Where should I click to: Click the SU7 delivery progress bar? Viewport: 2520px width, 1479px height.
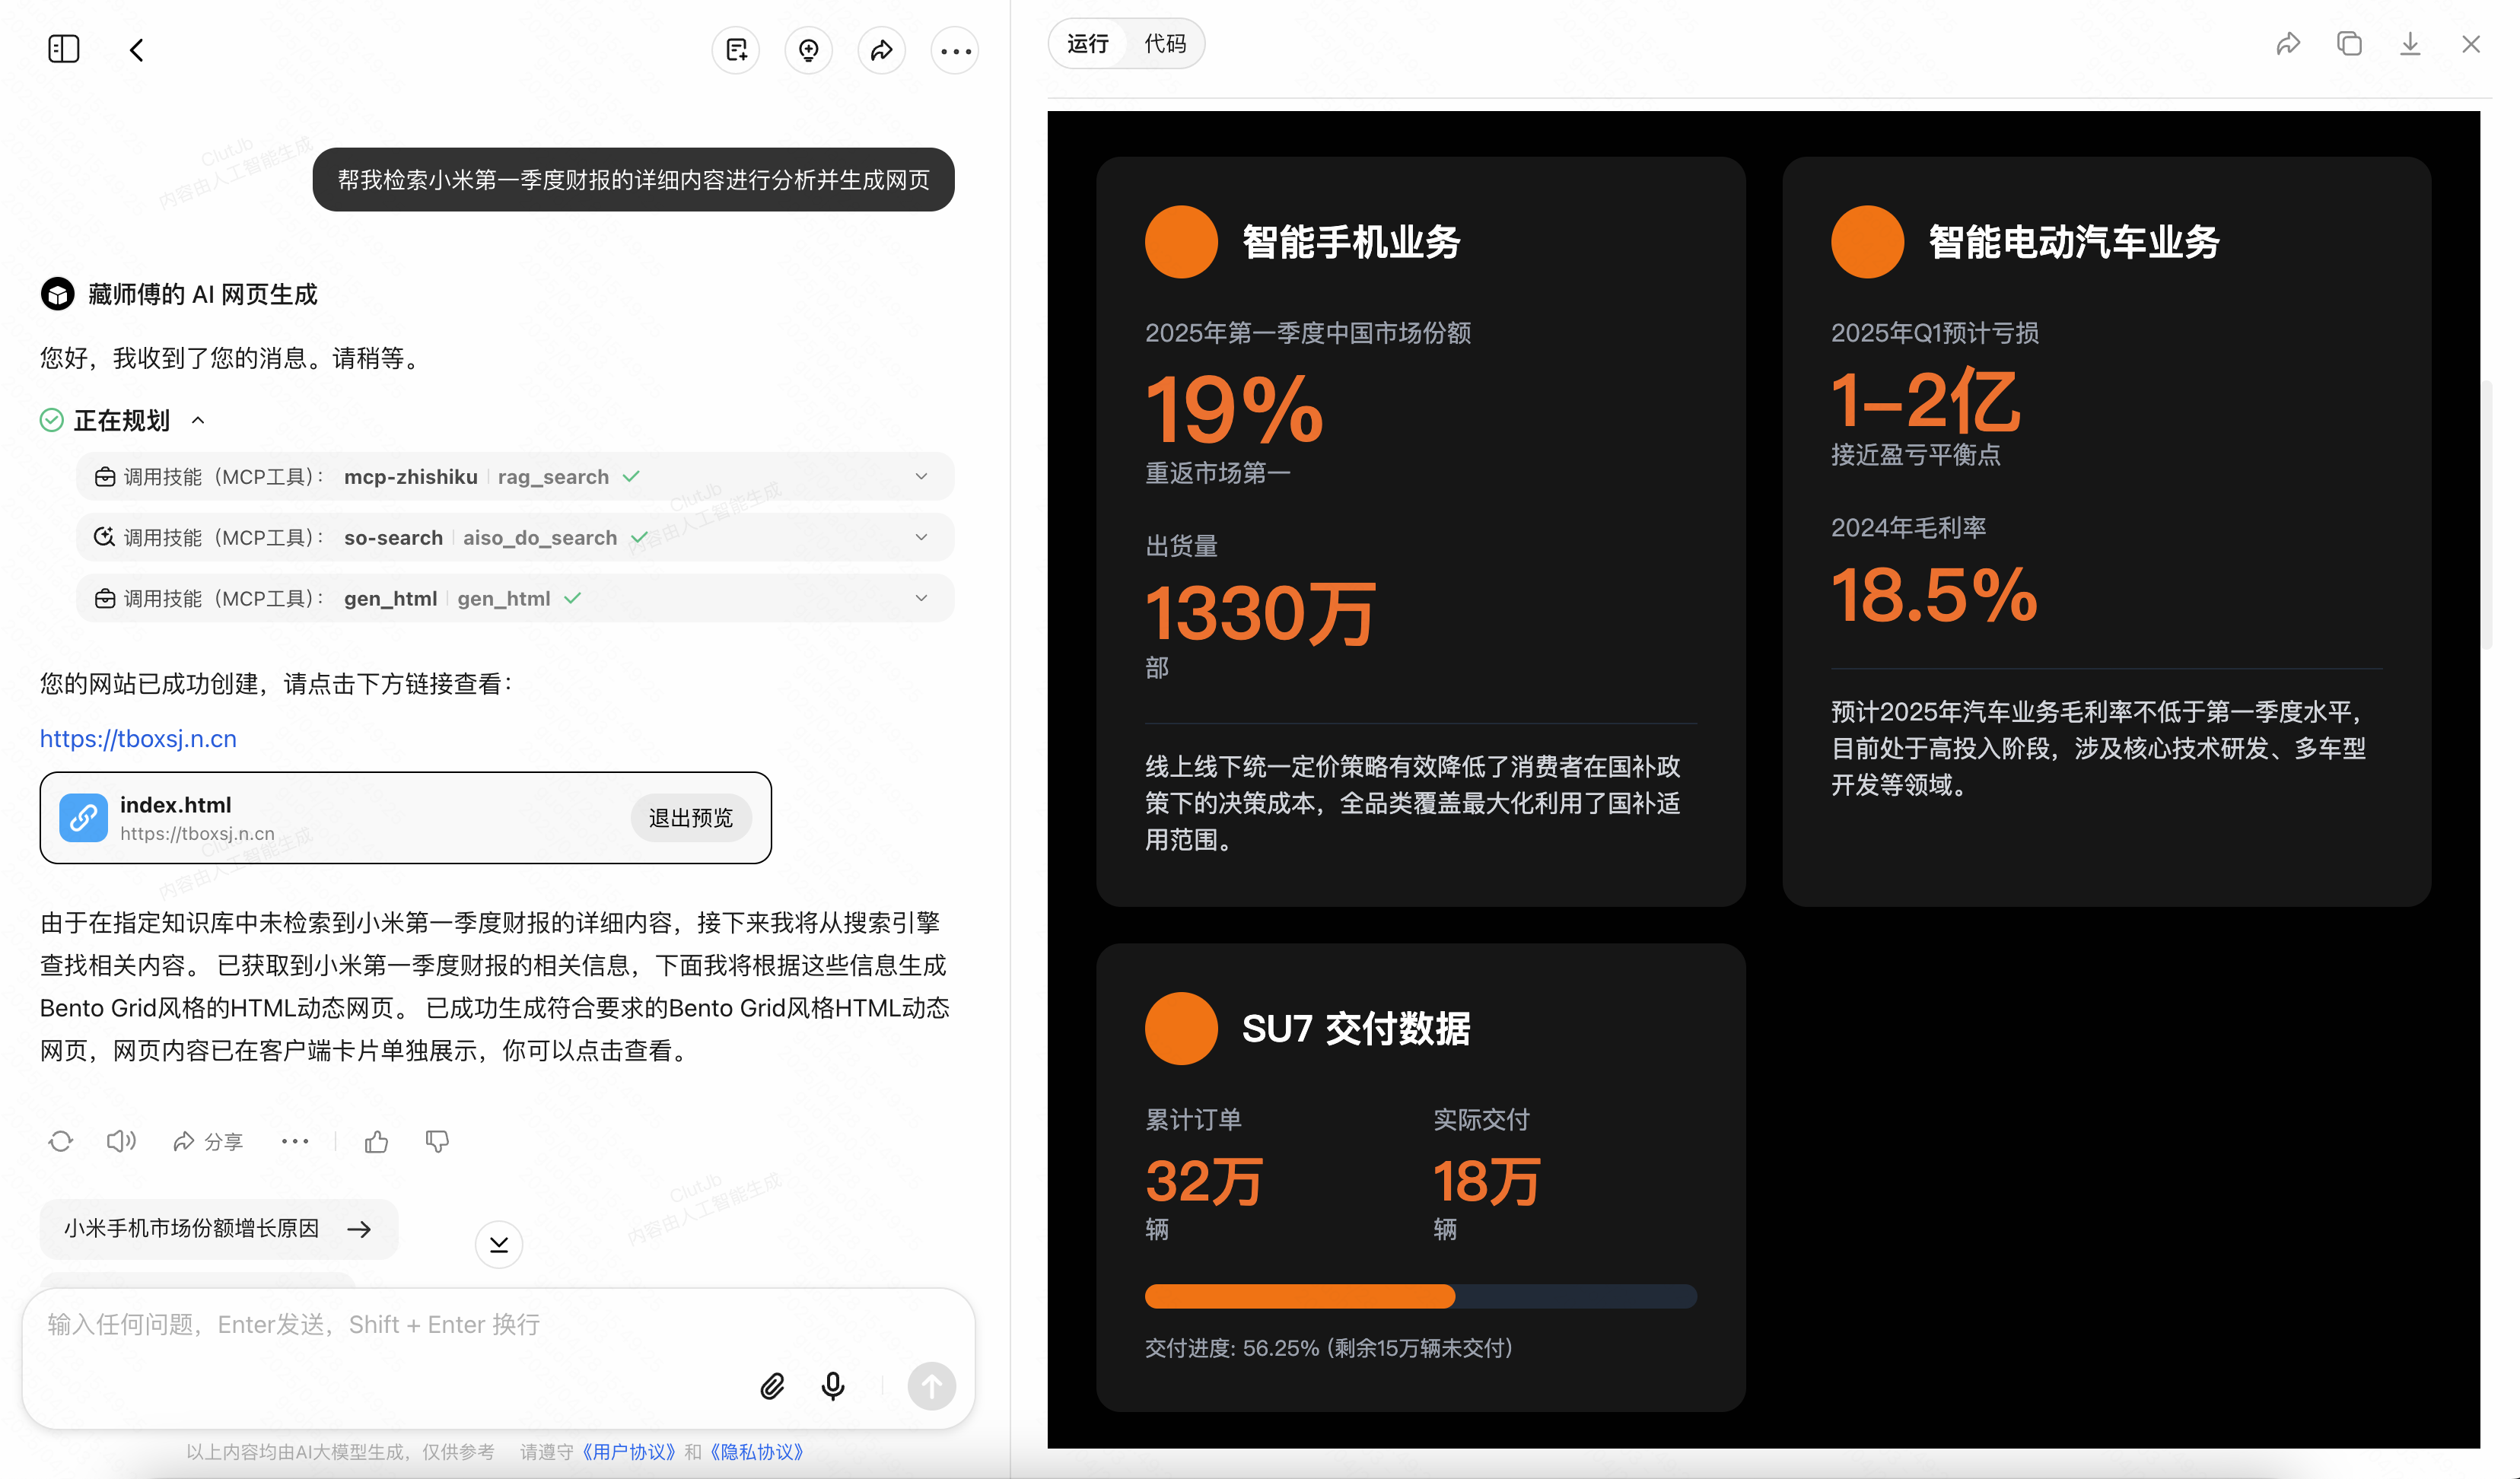[1420, 1296]
